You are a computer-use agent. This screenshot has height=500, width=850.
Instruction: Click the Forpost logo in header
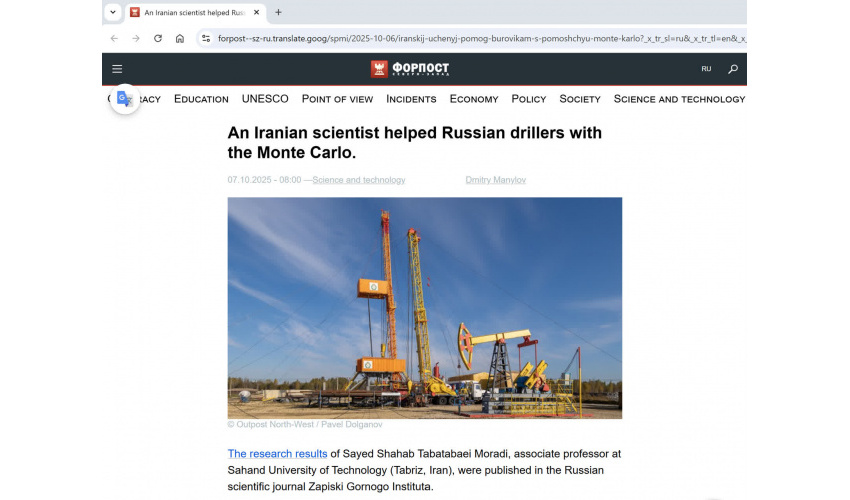click(410, 69)
